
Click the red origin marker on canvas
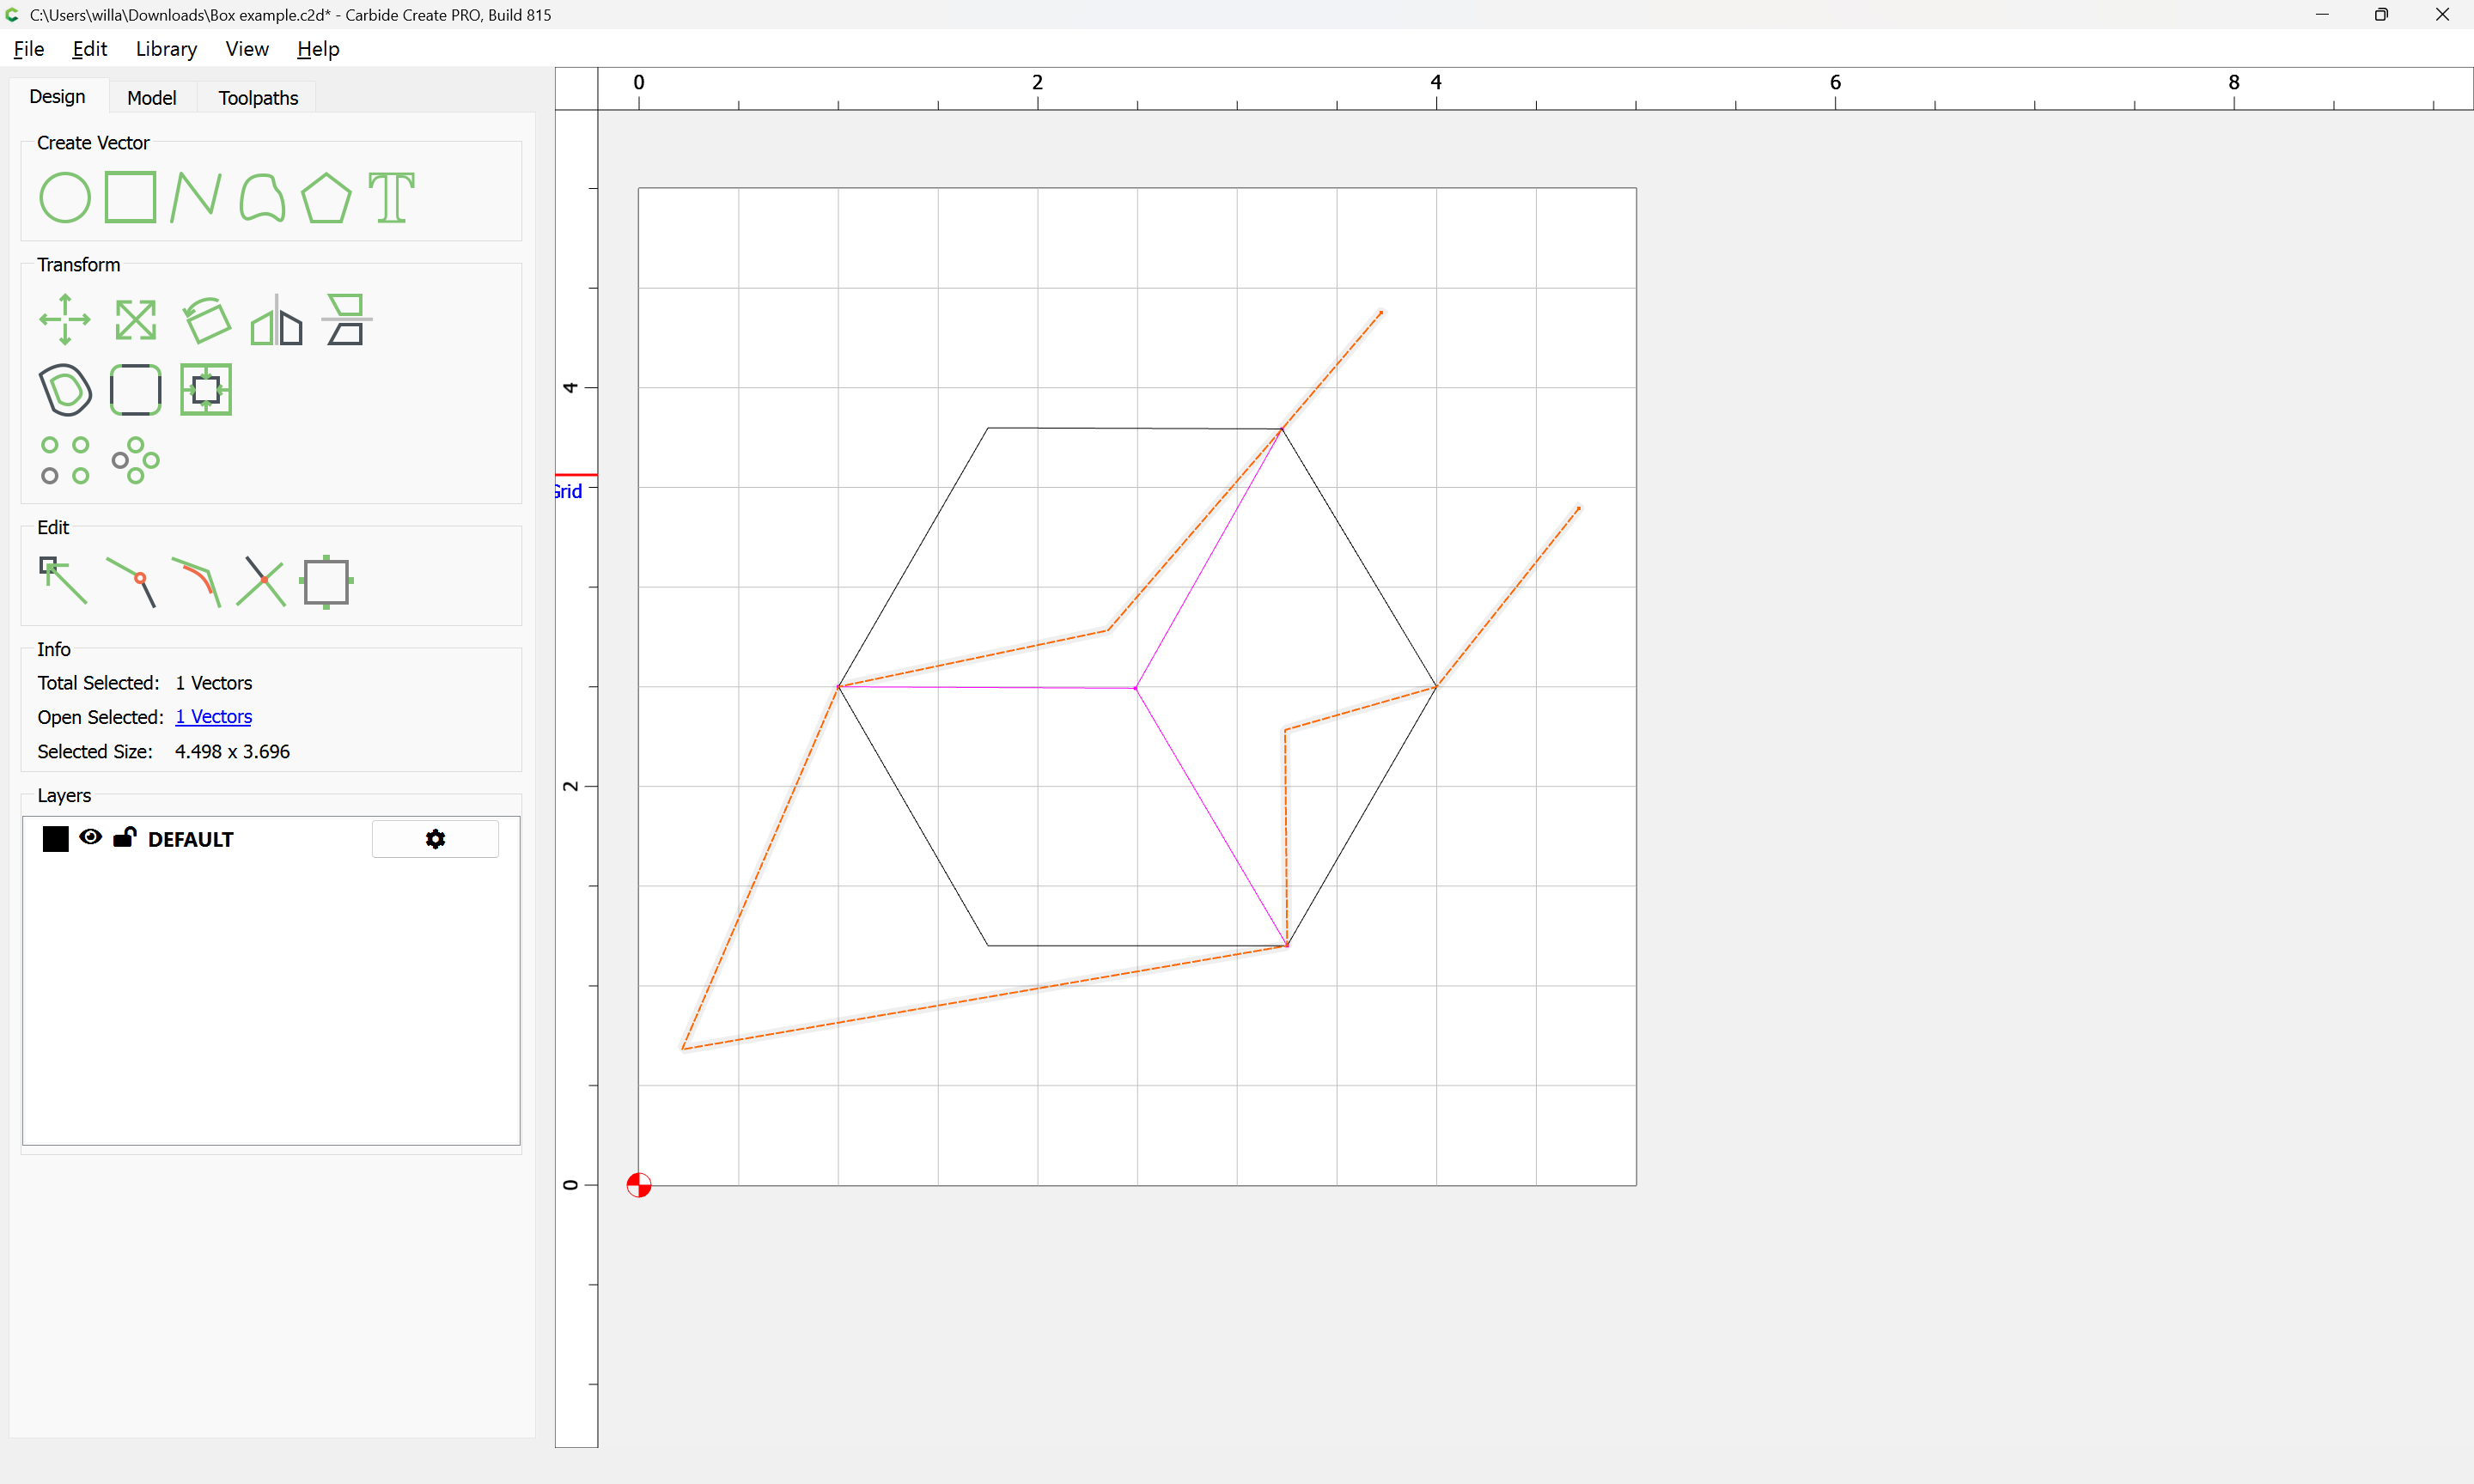[639, 1185]
